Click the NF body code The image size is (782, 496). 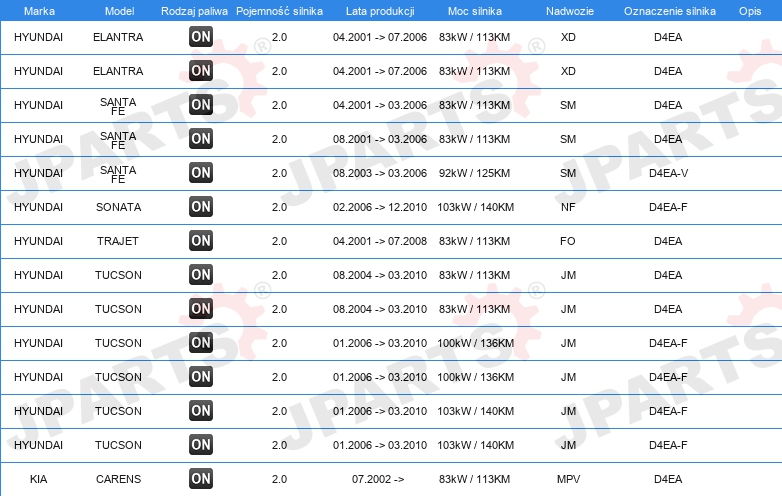568,207
